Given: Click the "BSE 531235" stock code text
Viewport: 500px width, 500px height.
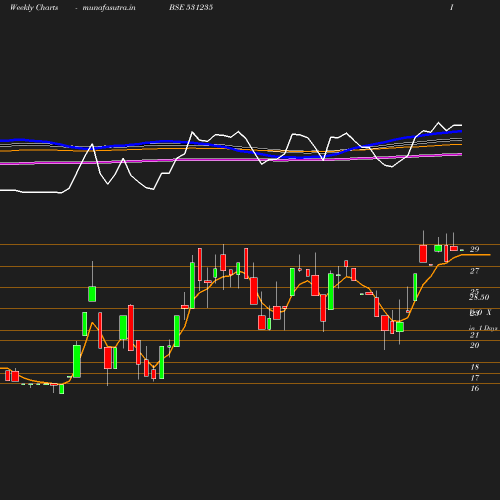Looking at the screenshot, I should tap(191, 7).
